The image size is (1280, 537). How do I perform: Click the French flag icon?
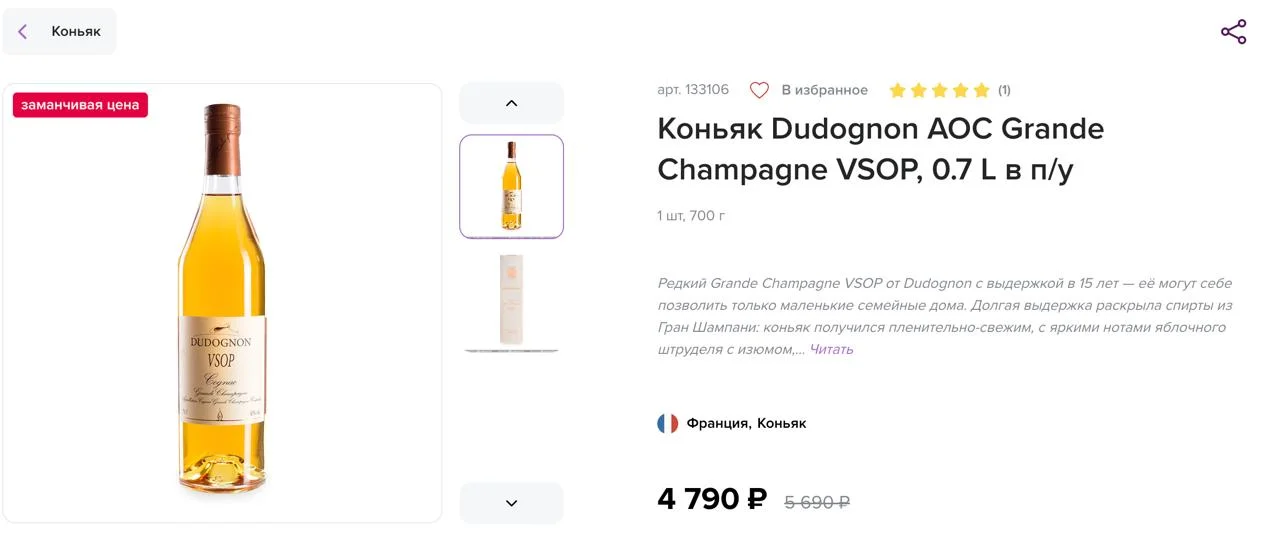(667, 423)
